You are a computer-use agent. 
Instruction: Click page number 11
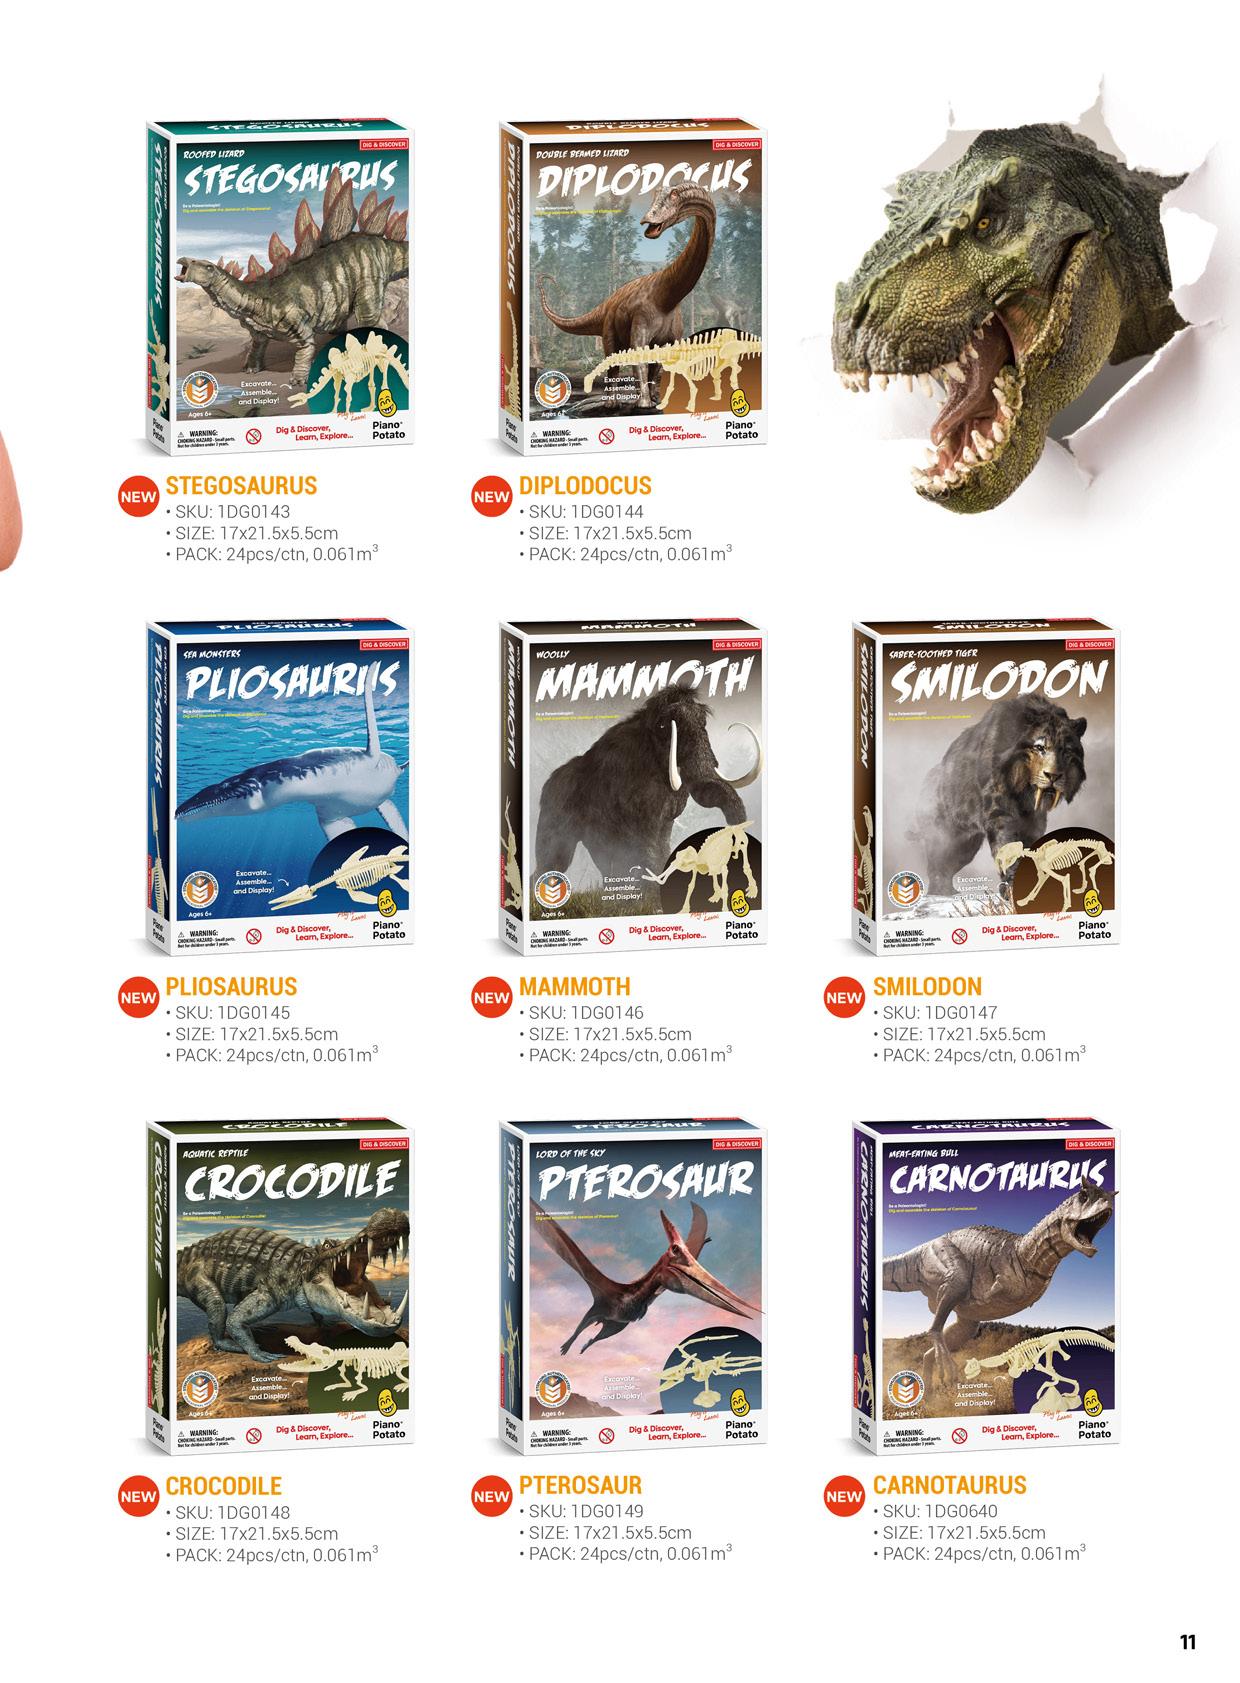(x=1188, y=1642)
